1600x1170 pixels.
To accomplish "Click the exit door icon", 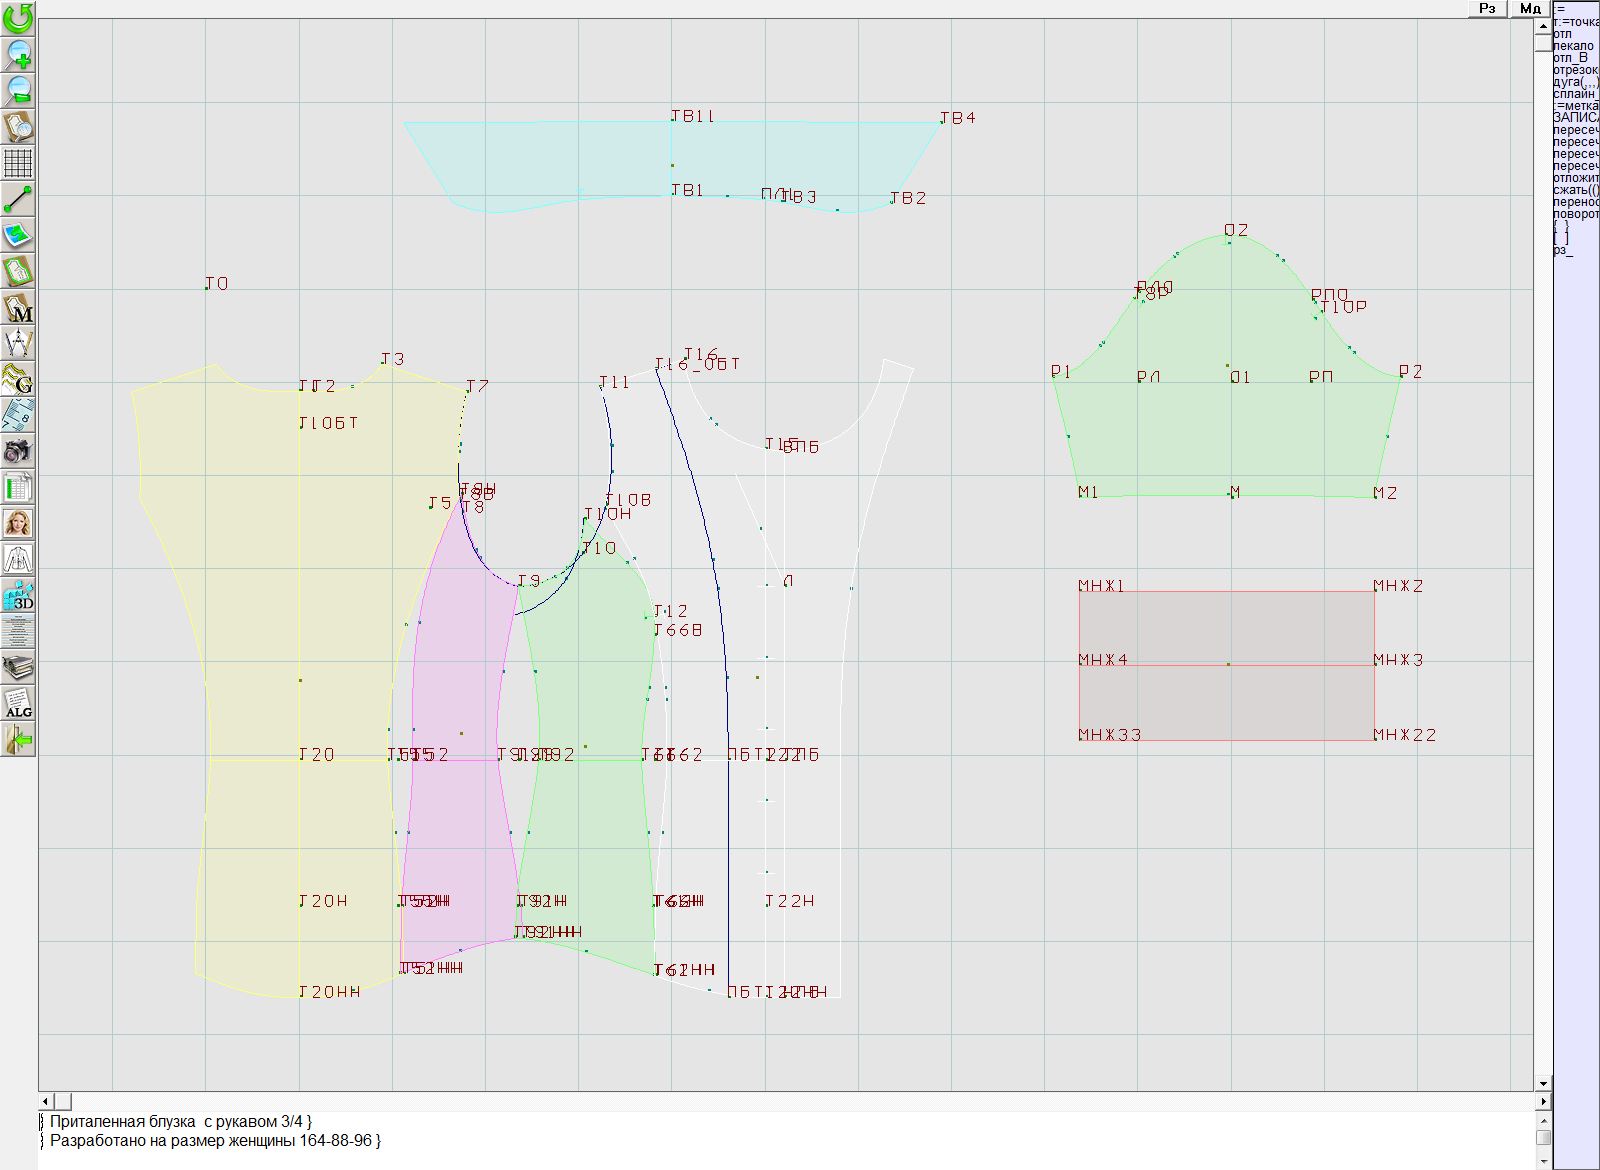I will pos(18,740).
